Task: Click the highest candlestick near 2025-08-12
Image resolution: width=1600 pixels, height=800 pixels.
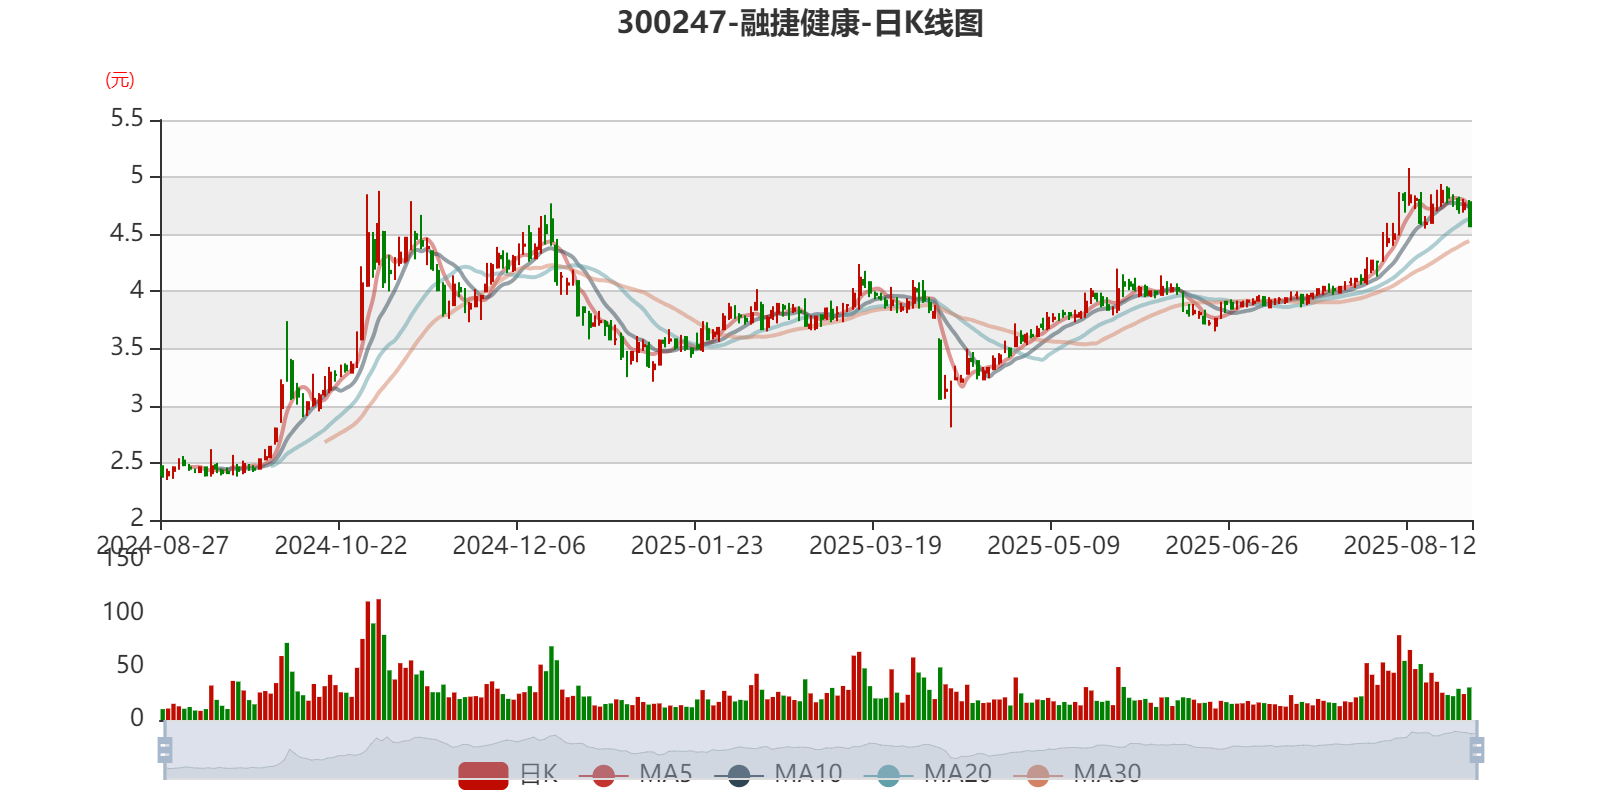Action: 1409,188
